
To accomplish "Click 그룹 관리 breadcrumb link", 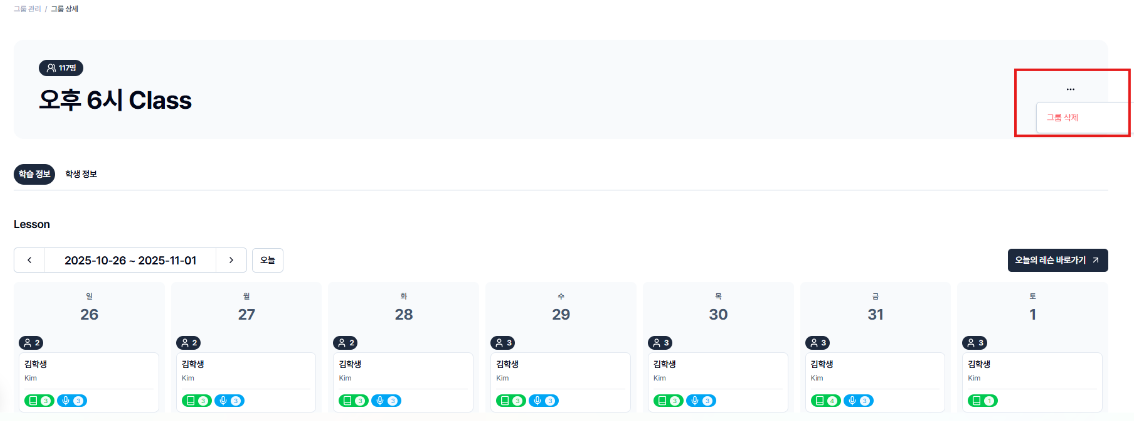I will tap(27, 9).
